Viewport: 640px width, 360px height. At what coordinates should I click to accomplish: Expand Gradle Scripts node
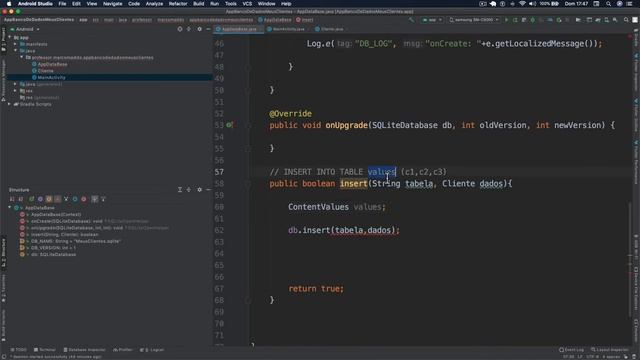[x=9, y=104]
